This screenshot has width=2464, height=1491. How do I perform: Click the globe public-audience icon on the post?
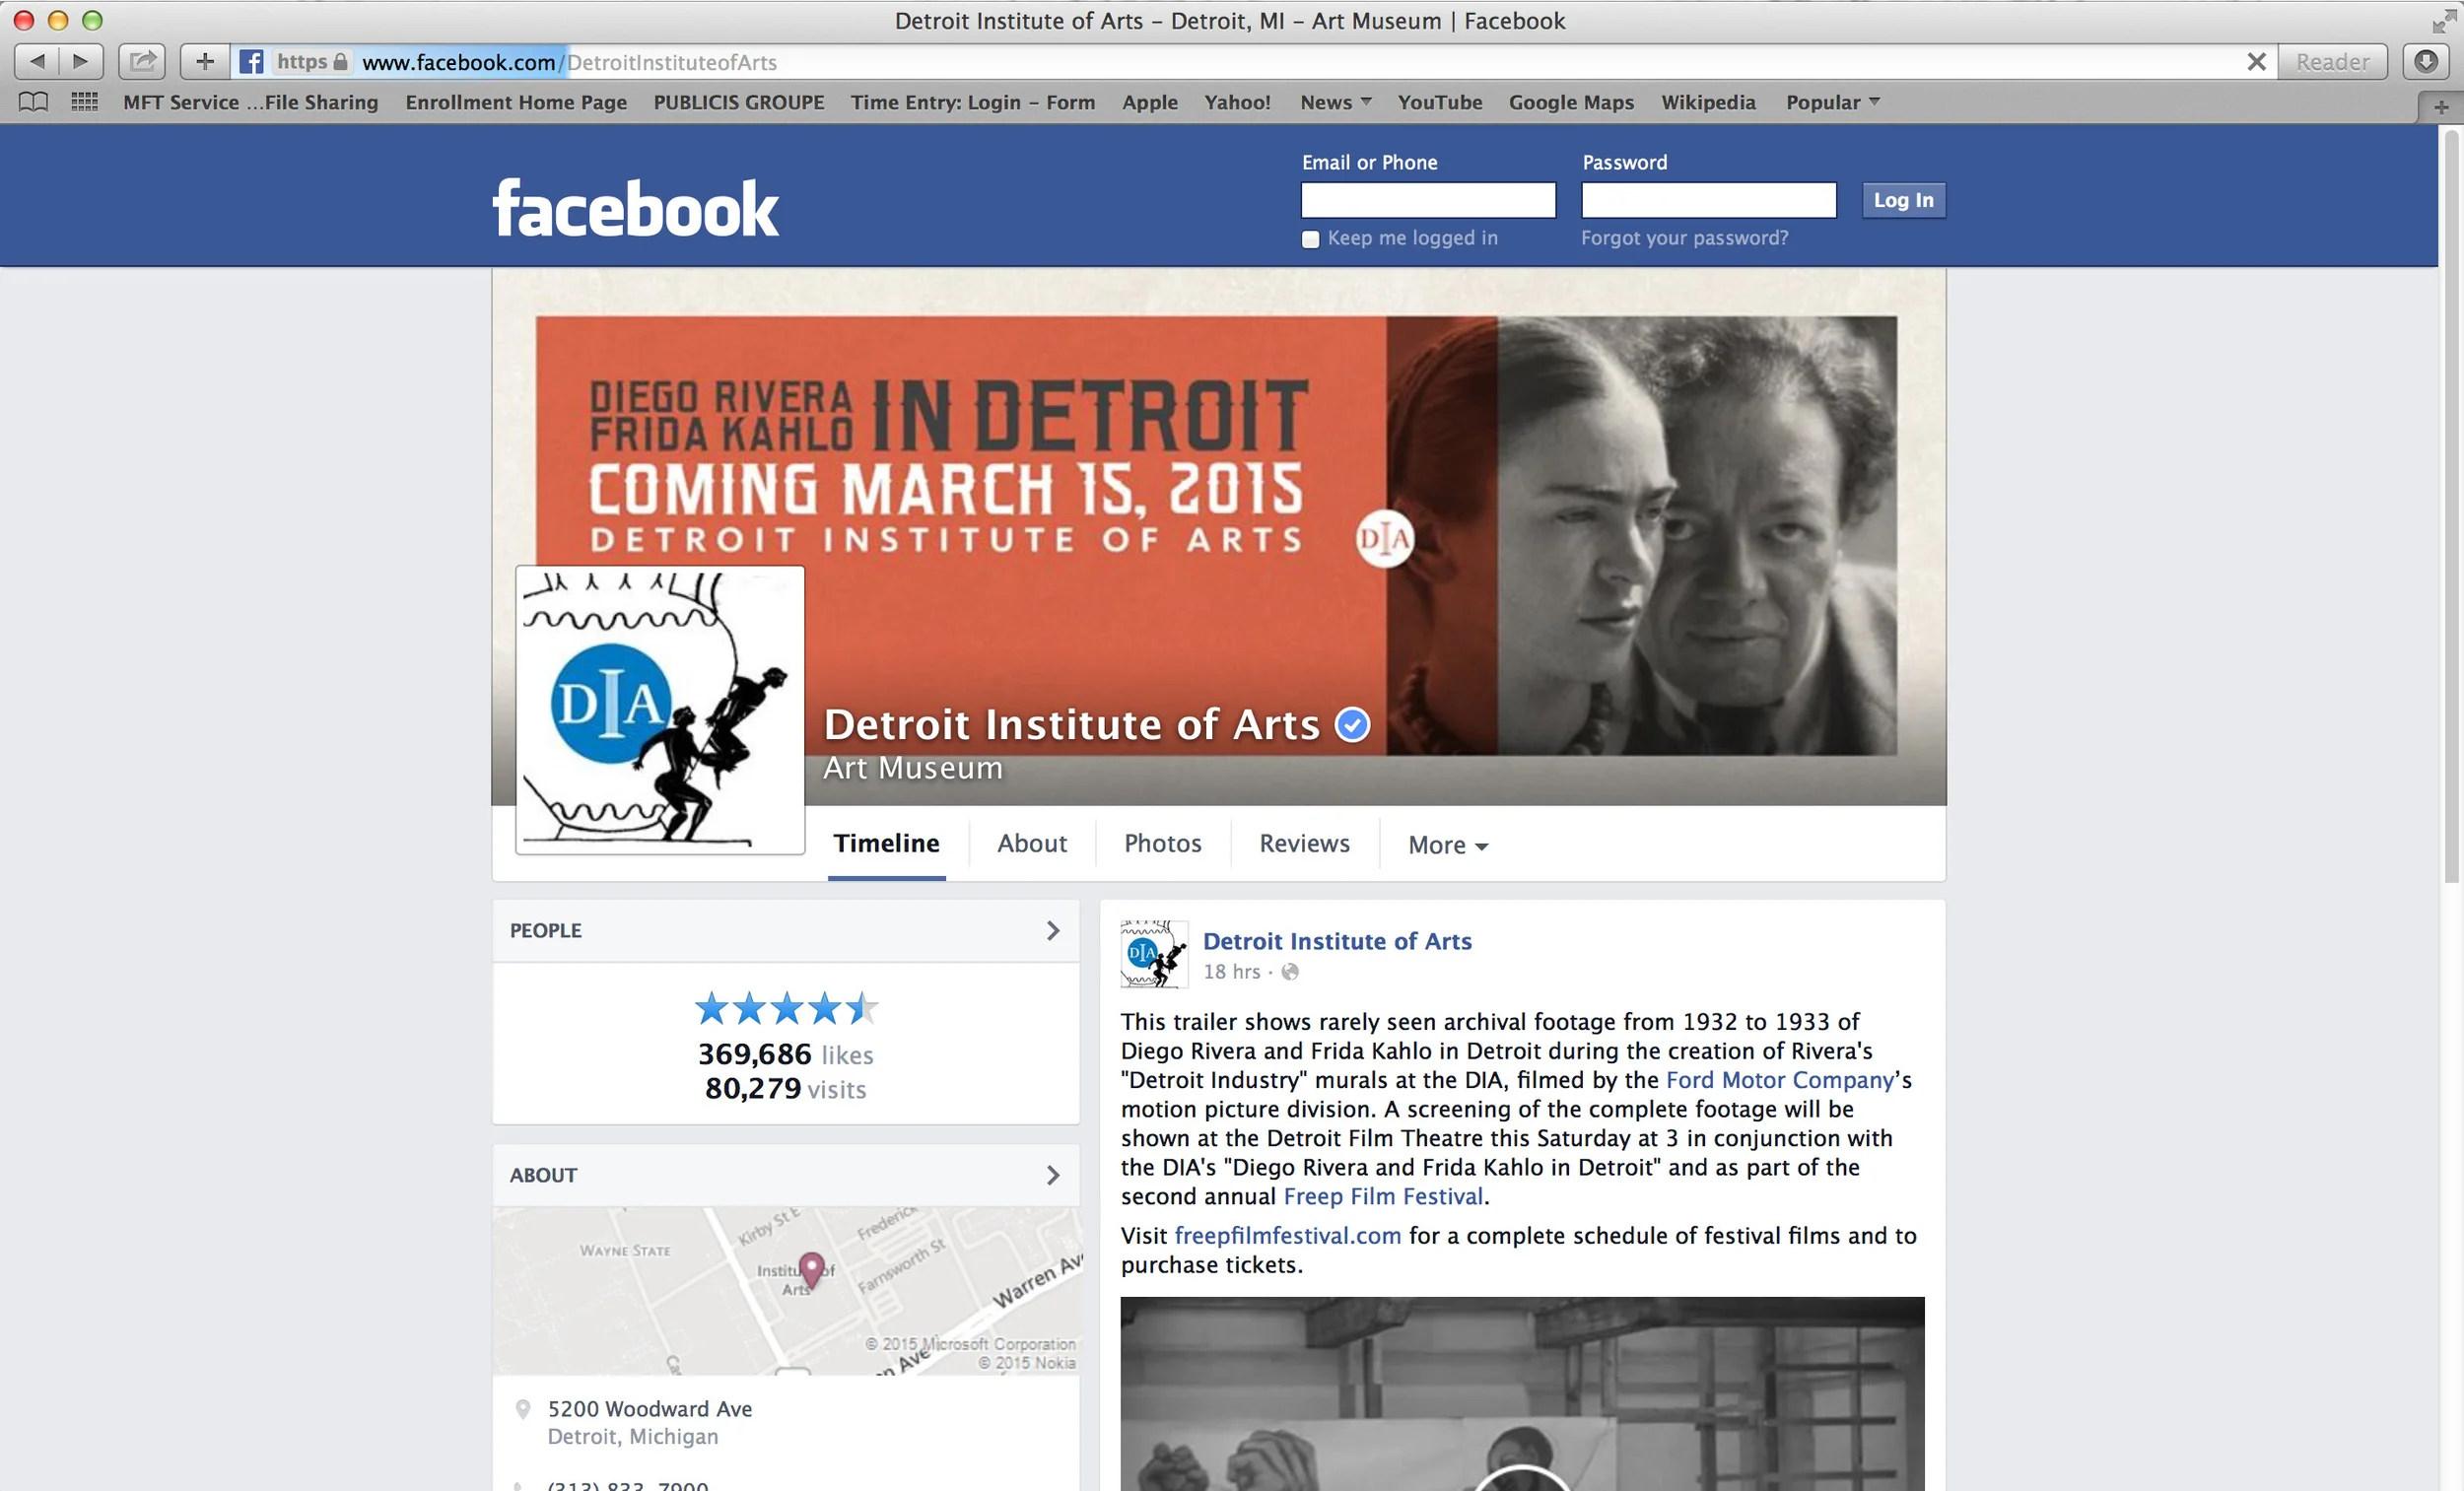pos(1290,972)
